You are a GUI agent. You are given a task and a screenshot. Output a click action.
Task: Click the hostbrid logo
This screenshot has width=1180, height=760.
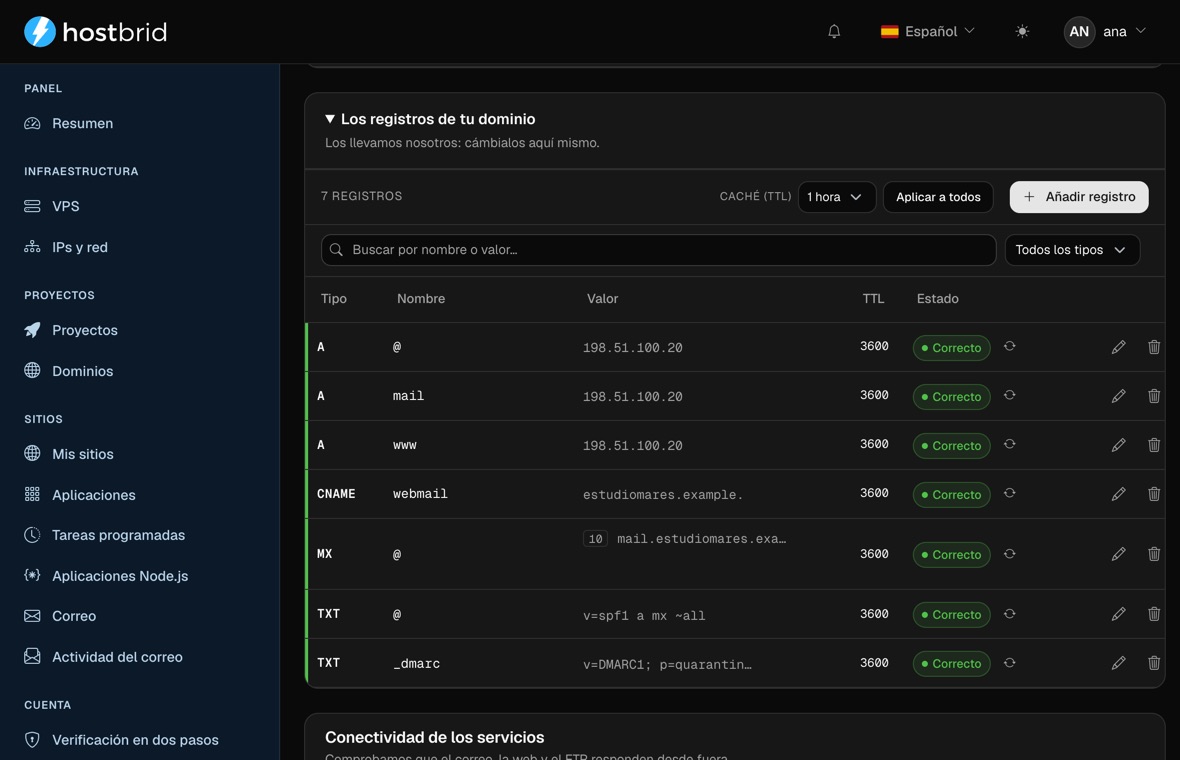click(x=96, y=32)
